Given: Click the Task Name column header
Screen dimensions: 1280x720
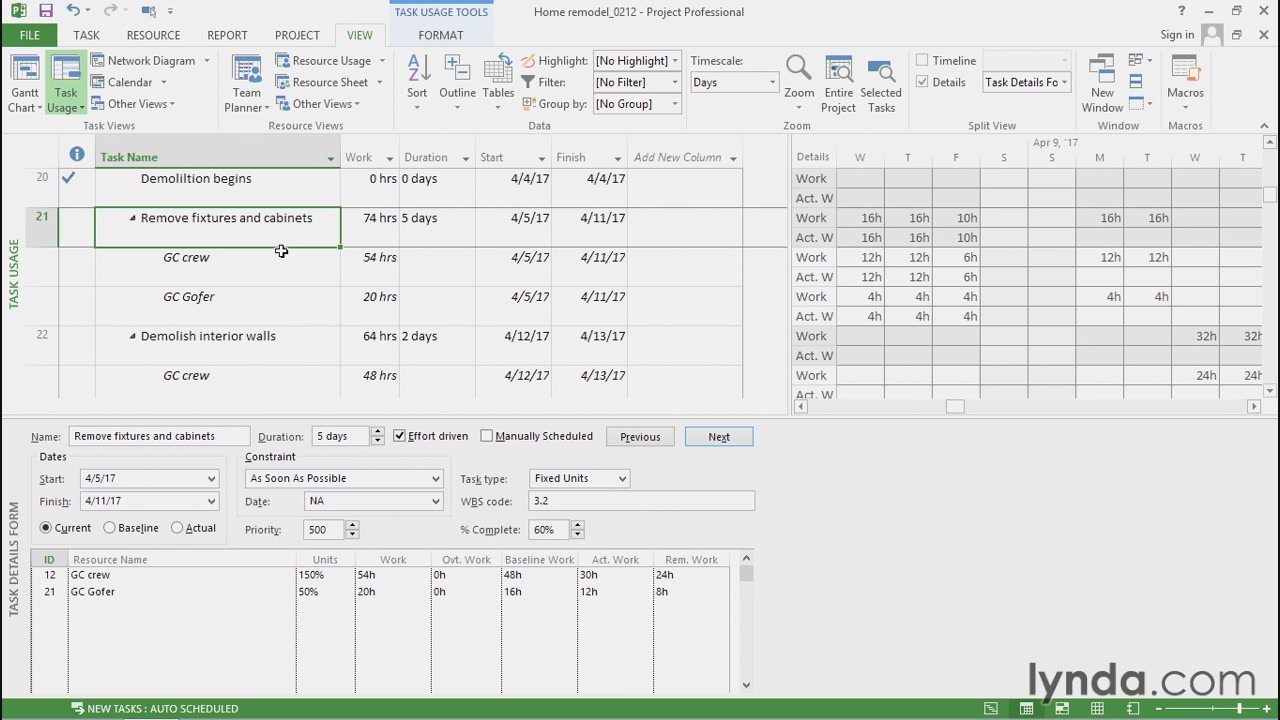Looking at the screenshot, I should (x=218, y=157).
